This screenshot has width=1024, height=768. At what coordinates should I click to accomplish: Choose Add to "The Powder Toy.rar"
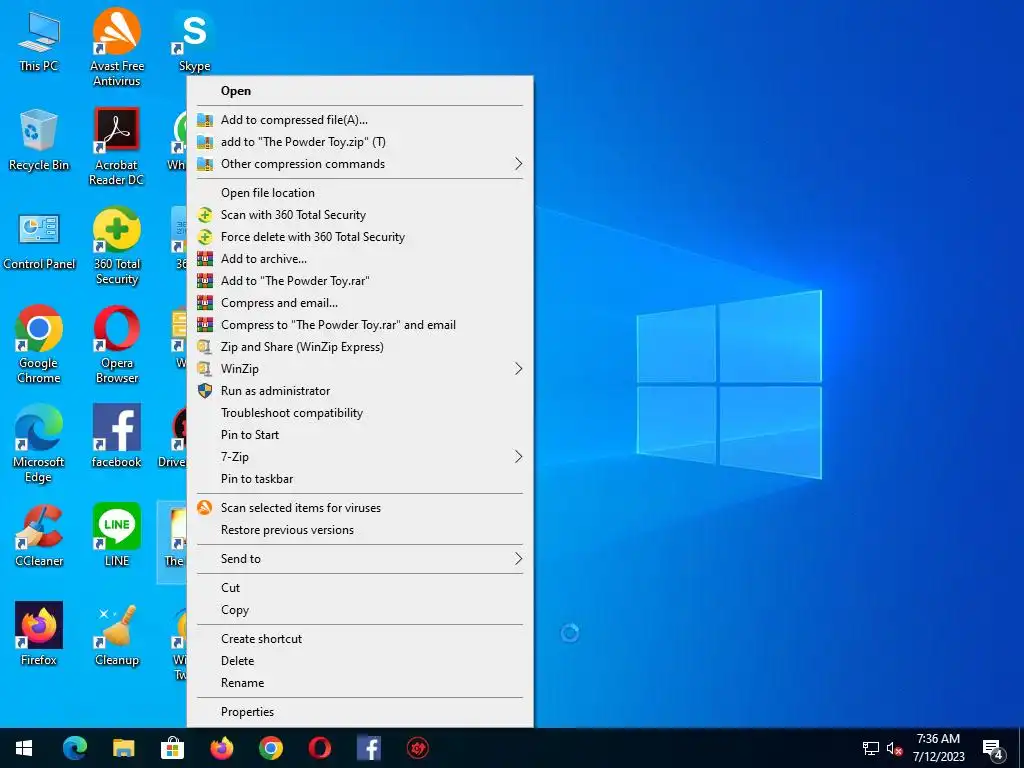point(360,281)
